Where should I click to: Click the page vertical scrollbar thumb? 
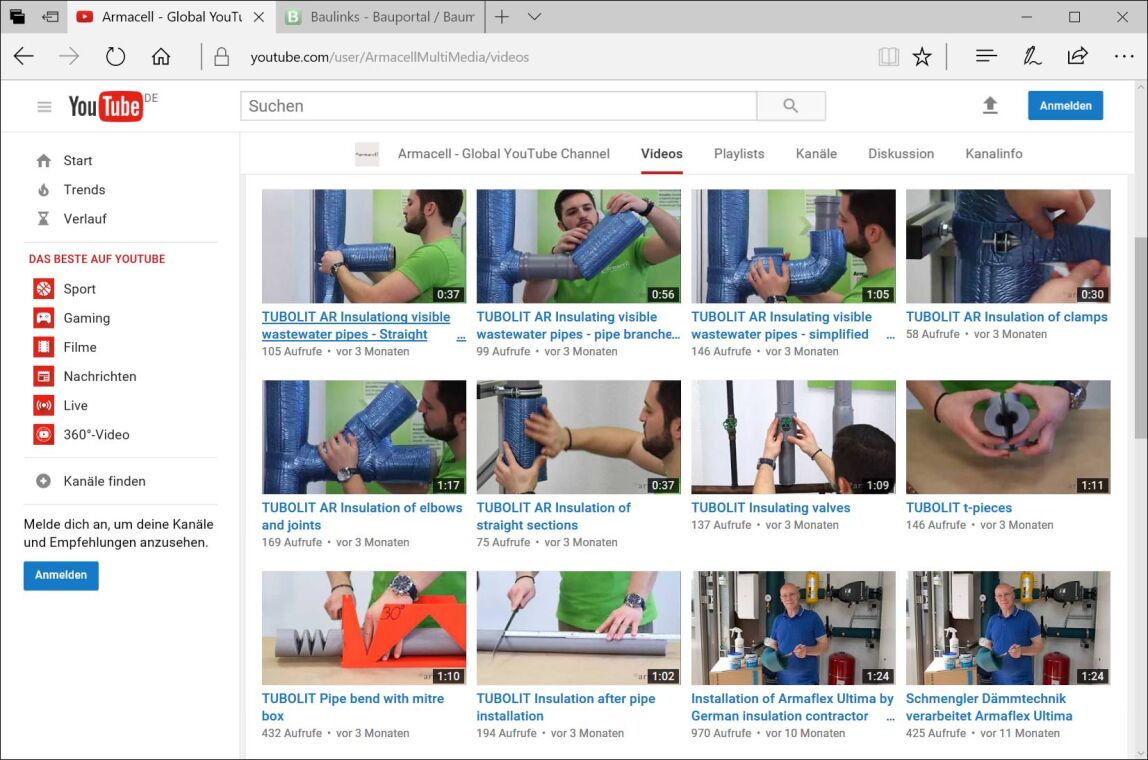(1140, 337)
